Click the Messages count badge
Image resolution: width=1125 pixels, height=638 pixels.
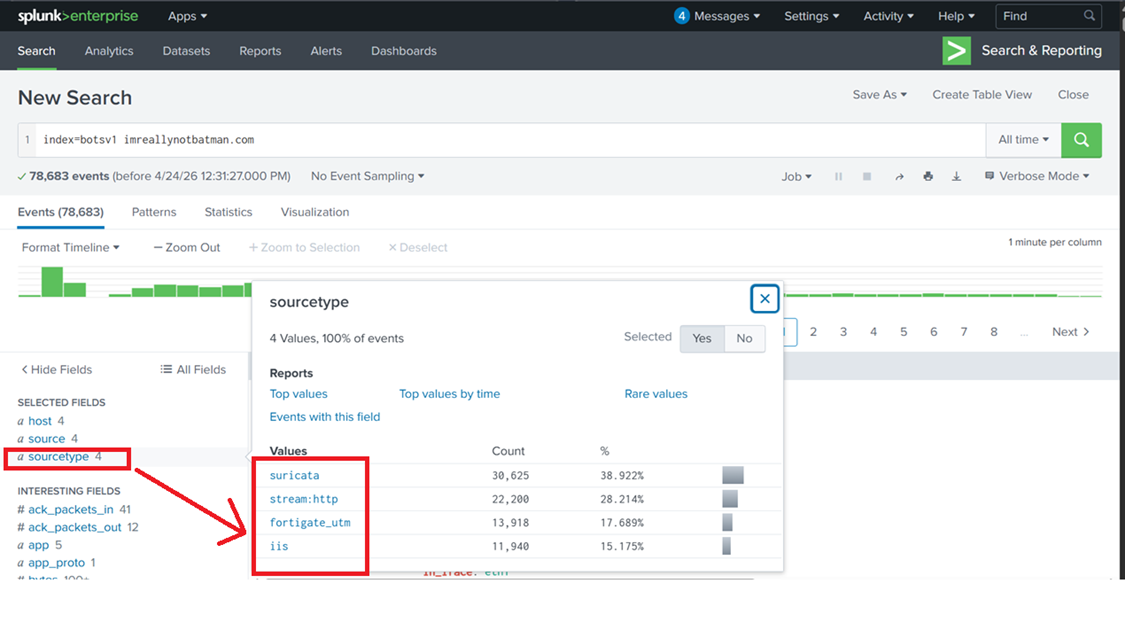pos(682,16)
